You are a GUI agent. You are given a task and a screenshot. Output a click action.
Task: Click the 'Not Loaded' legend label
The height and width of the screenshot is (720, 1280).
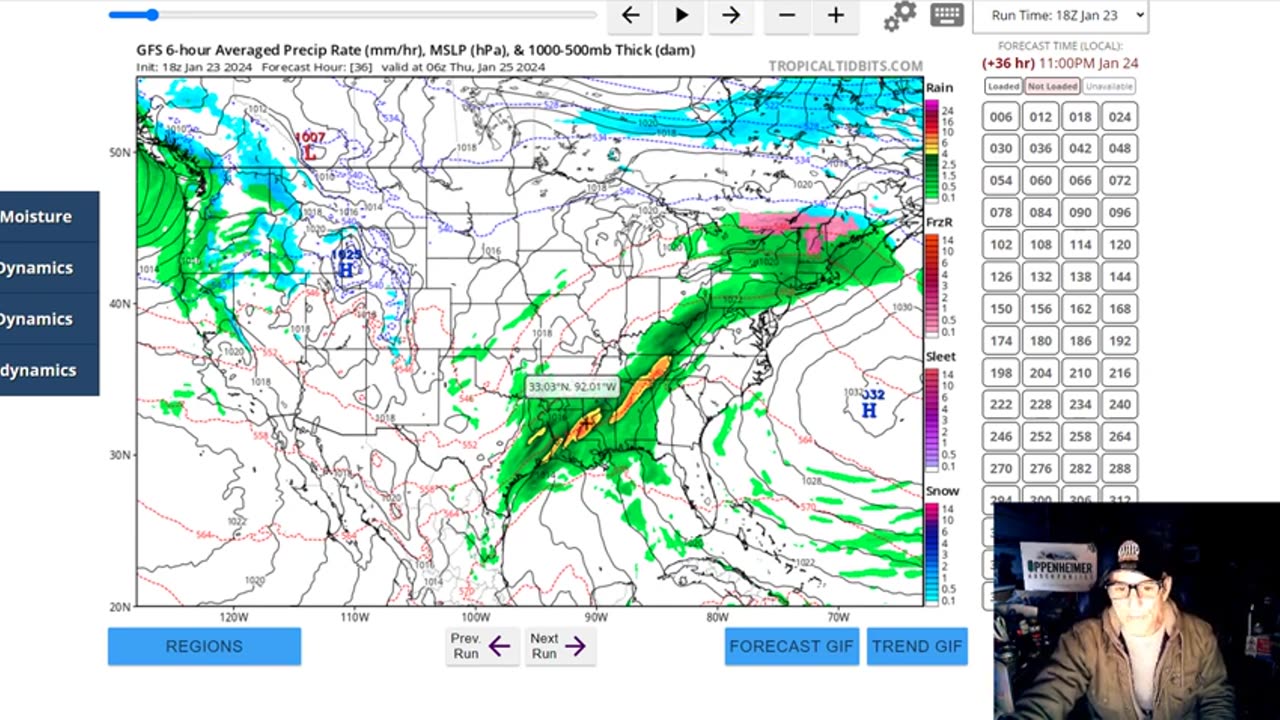click(1052, 87)
